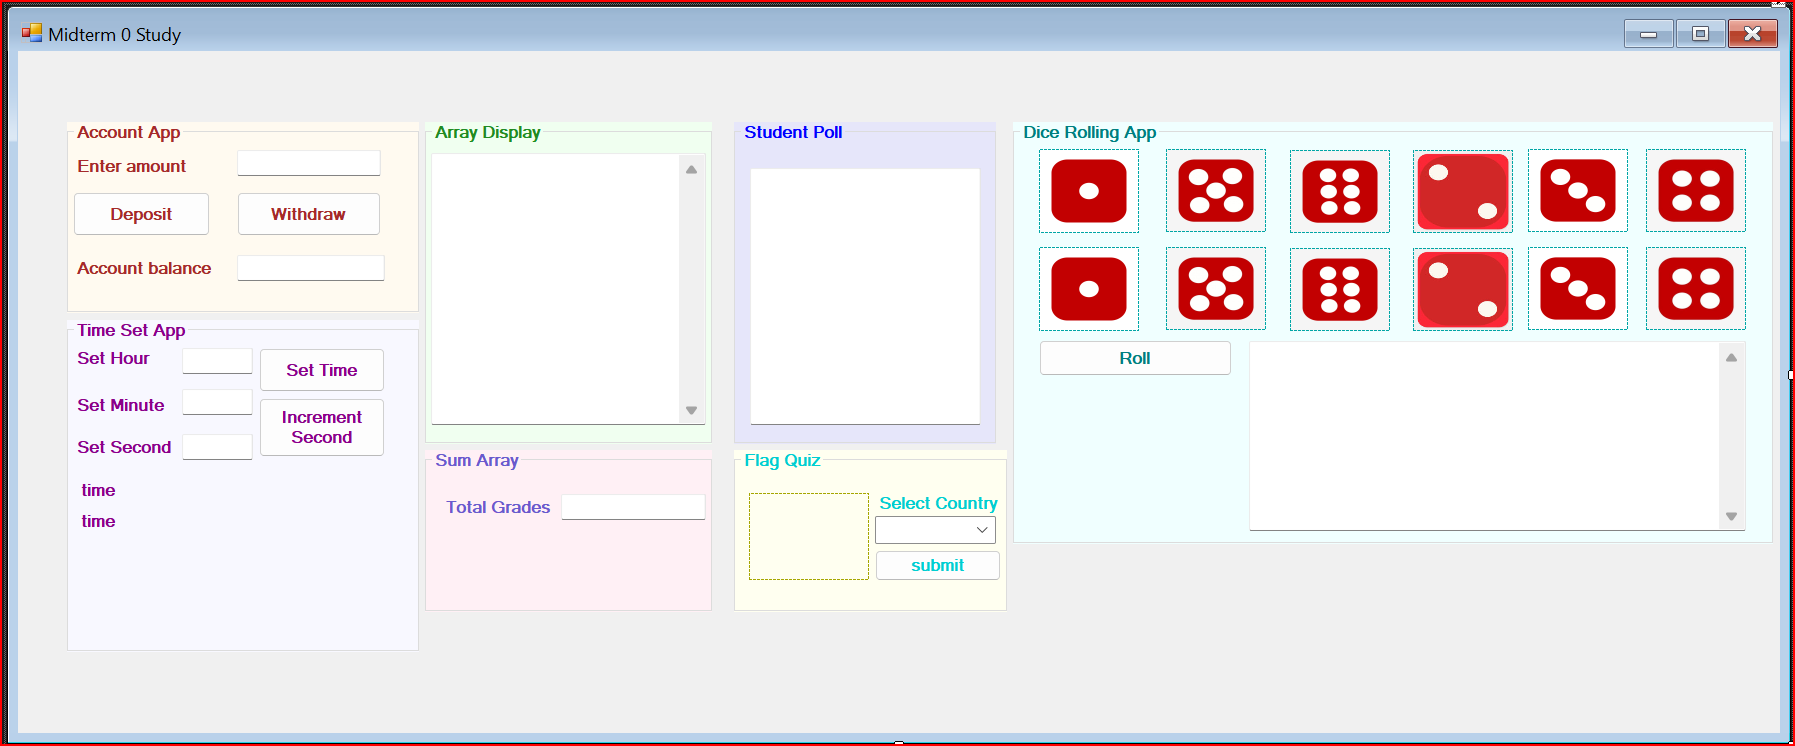1795x746 pixels.
Task: Roll the dice with Roll button
Action: pyautogui.click(x=1135, y=358)
